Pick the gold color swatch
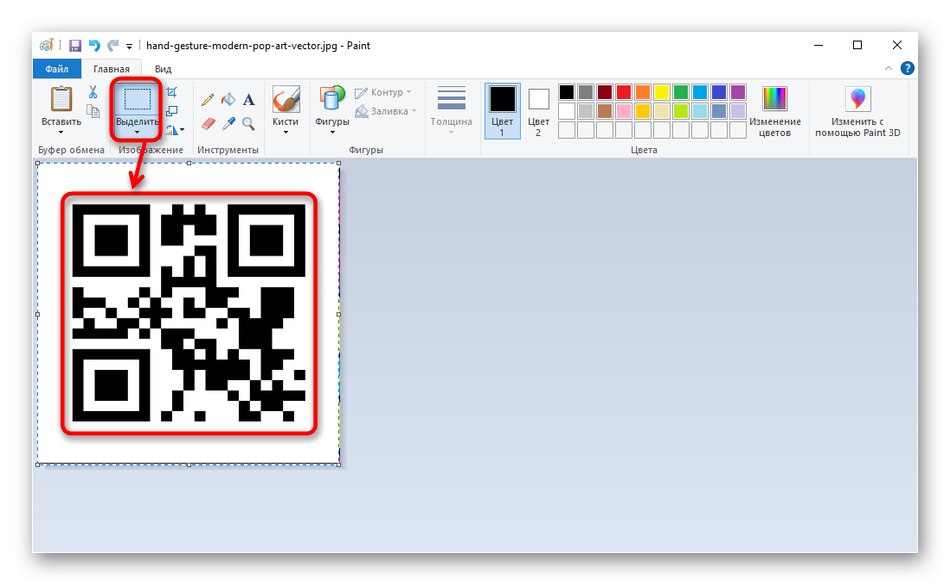Image resolution: width=950 pixels, height=585 pixels. (643, 111)
